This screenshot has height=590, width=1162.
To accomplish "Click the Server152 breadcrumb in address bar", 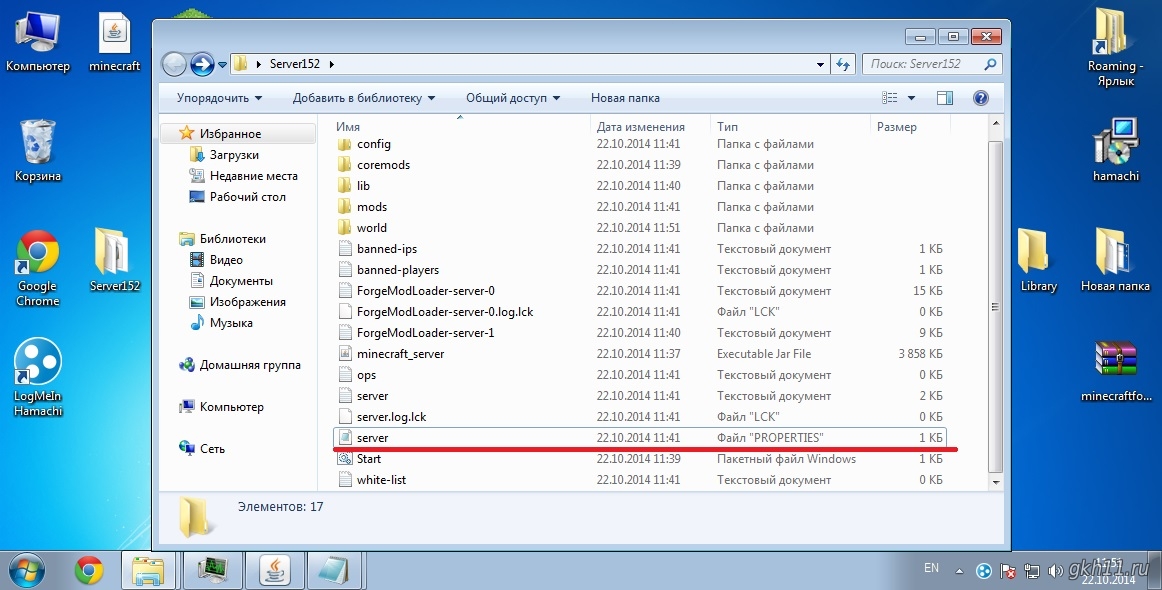I will tap(294, 64).
